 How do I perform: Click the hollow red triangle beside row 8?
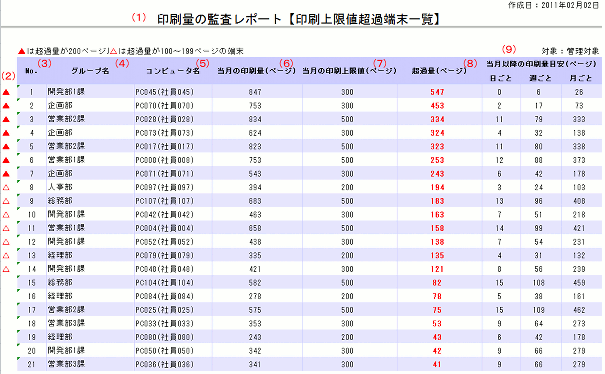click(x=6, y=188)
